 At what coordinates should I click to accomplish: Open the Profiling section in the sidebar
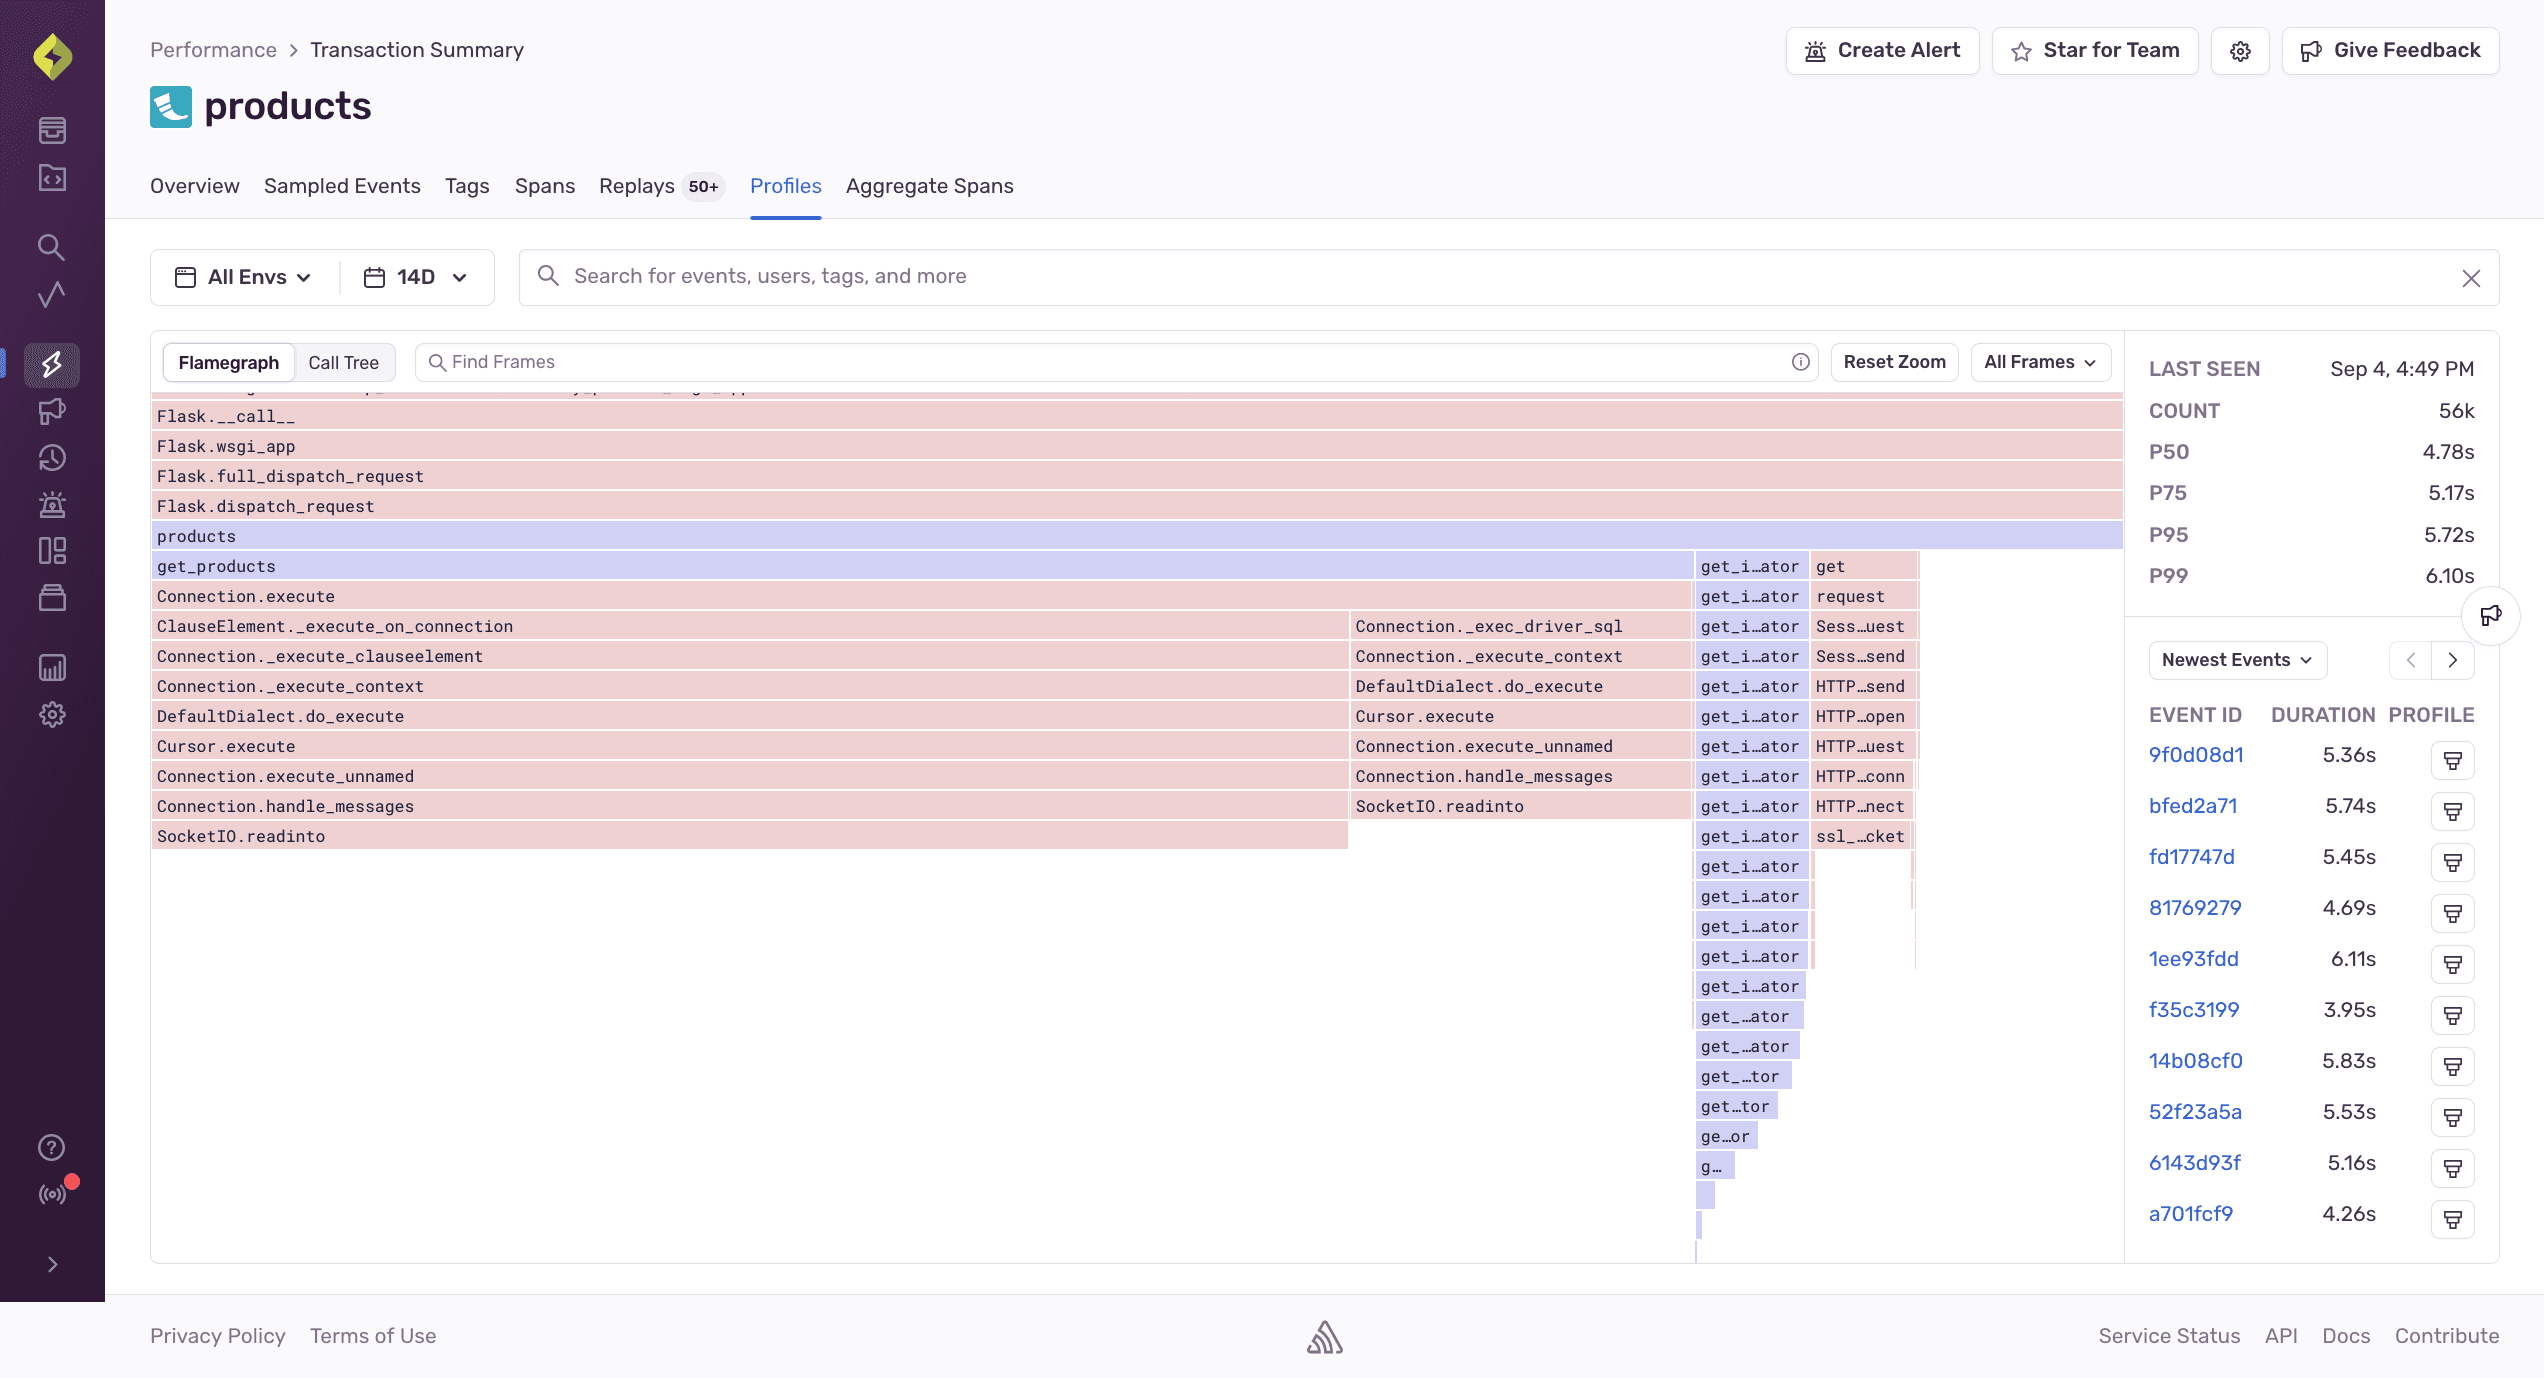point(52,365)
